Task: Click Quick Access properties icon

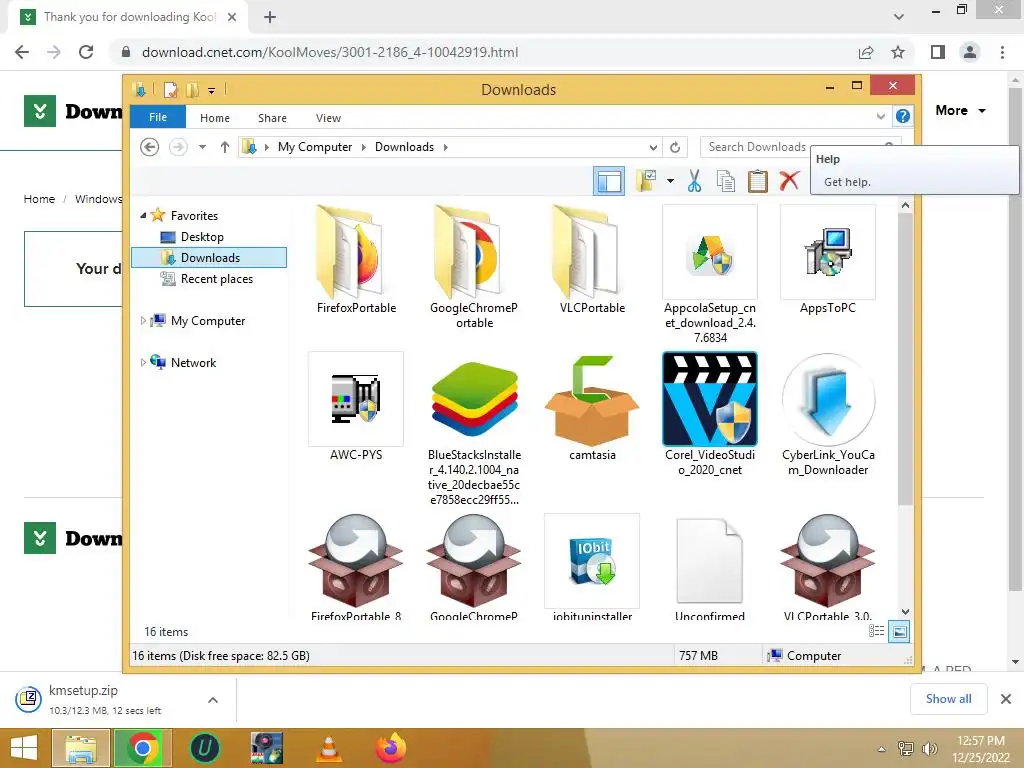Action: pyautogui.click(x=170, y=89)
